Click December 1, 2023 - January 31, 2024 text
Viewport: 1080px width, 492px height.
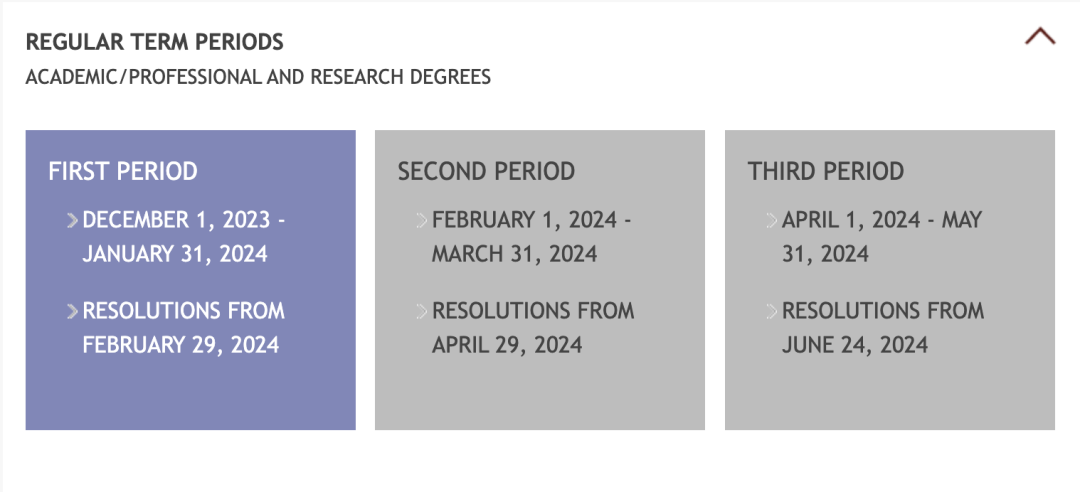coord(184,237)
